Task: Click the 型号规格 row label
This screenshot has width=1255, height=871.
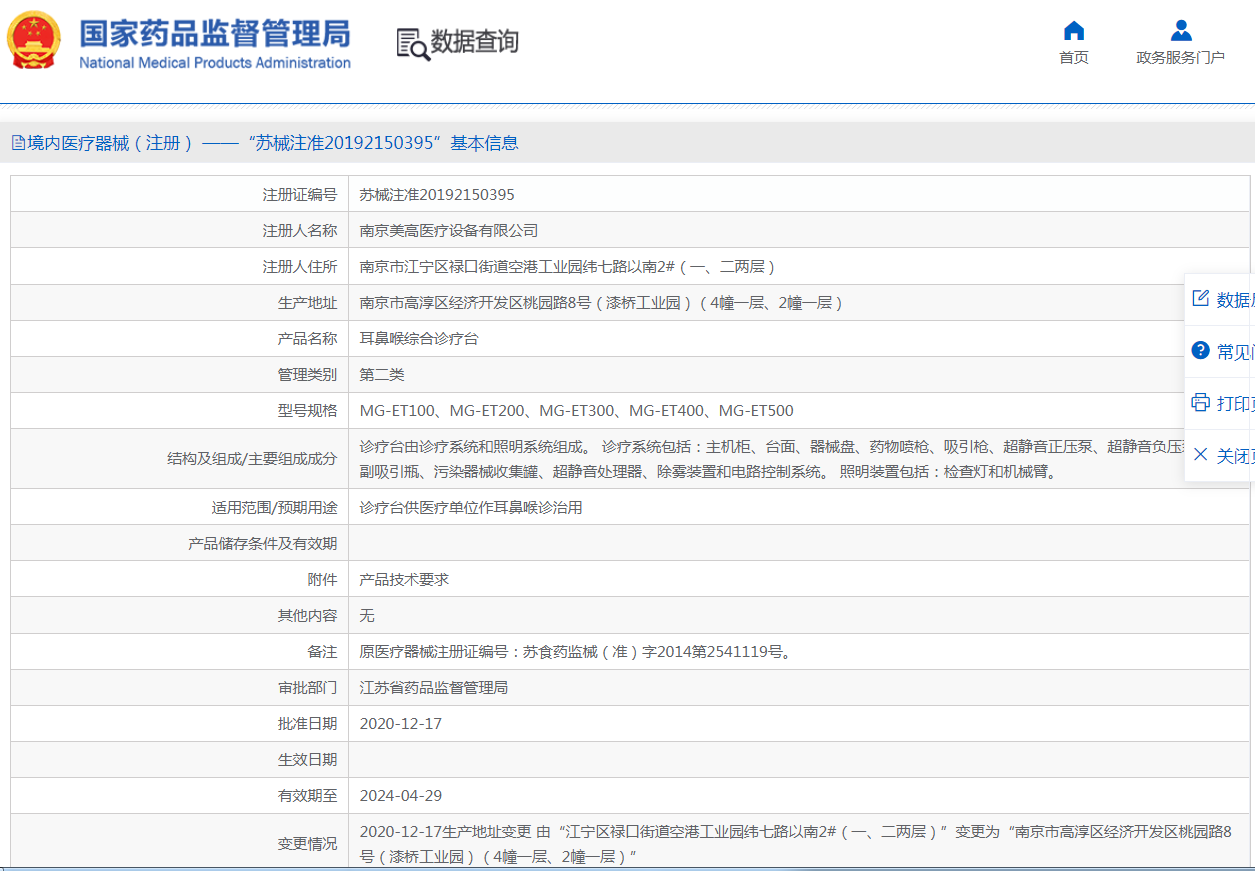Action: pyautogui.click(x=307, y=411)
